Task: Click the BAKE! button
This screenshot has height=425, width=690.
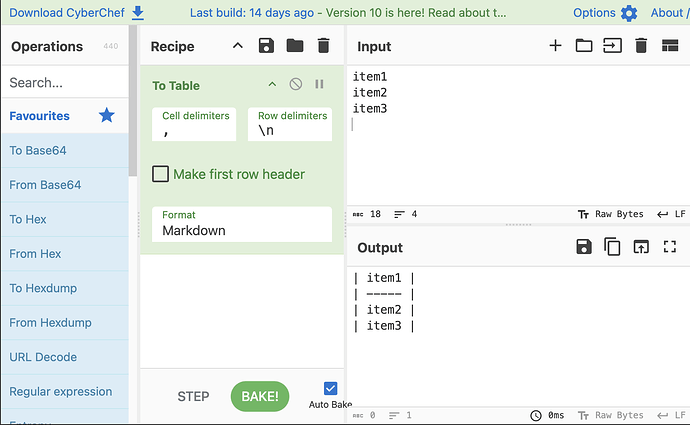Action: (x=260, y=396)
